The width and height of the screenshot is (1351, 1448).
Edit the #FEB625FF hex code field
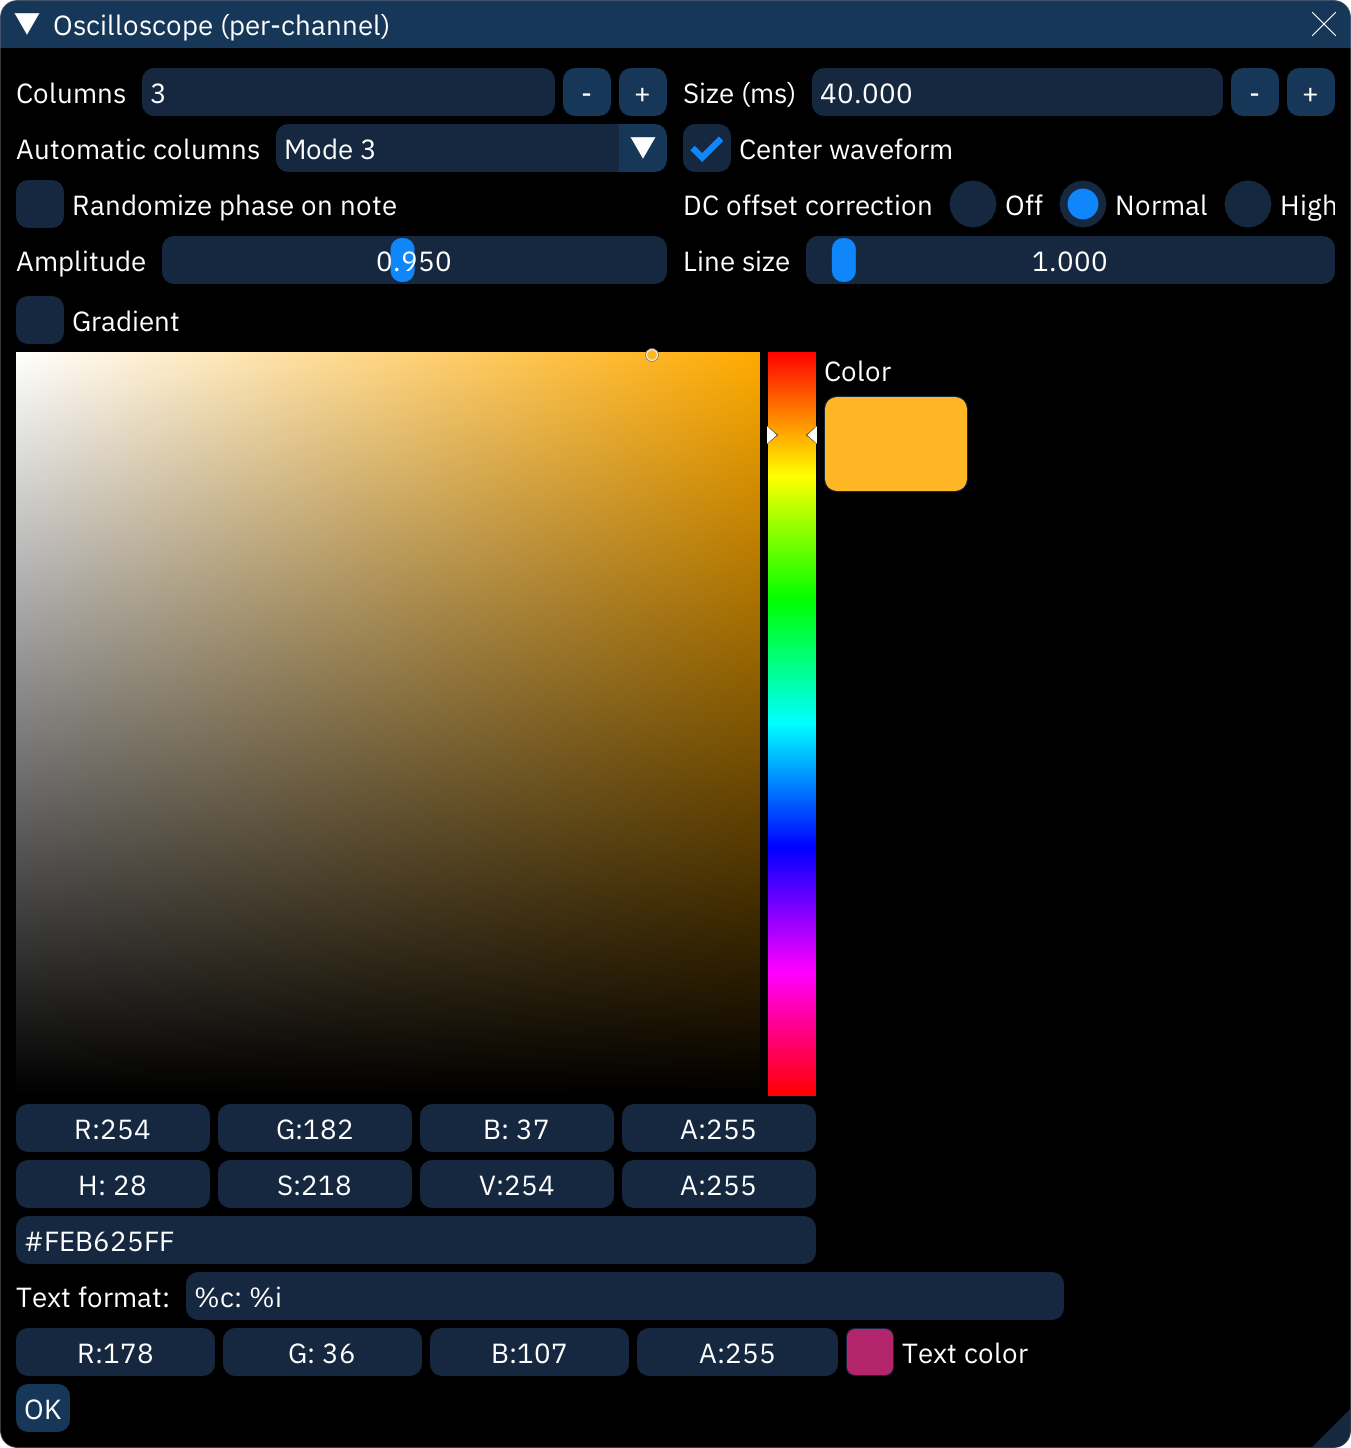pos(416,1240)
